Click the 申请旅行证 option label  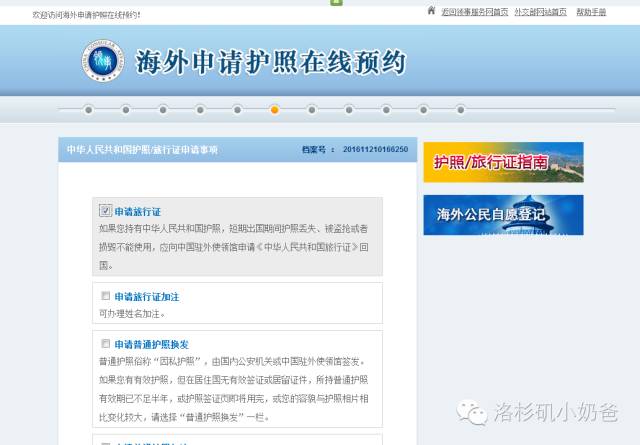pos(138,212)
